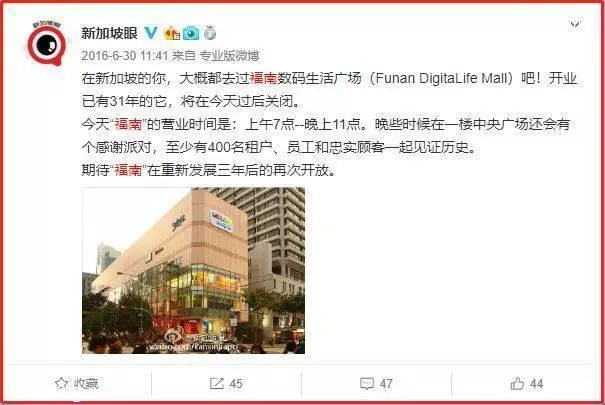Click the comment count 47
605x405 pixels.
tap(386, 384)
